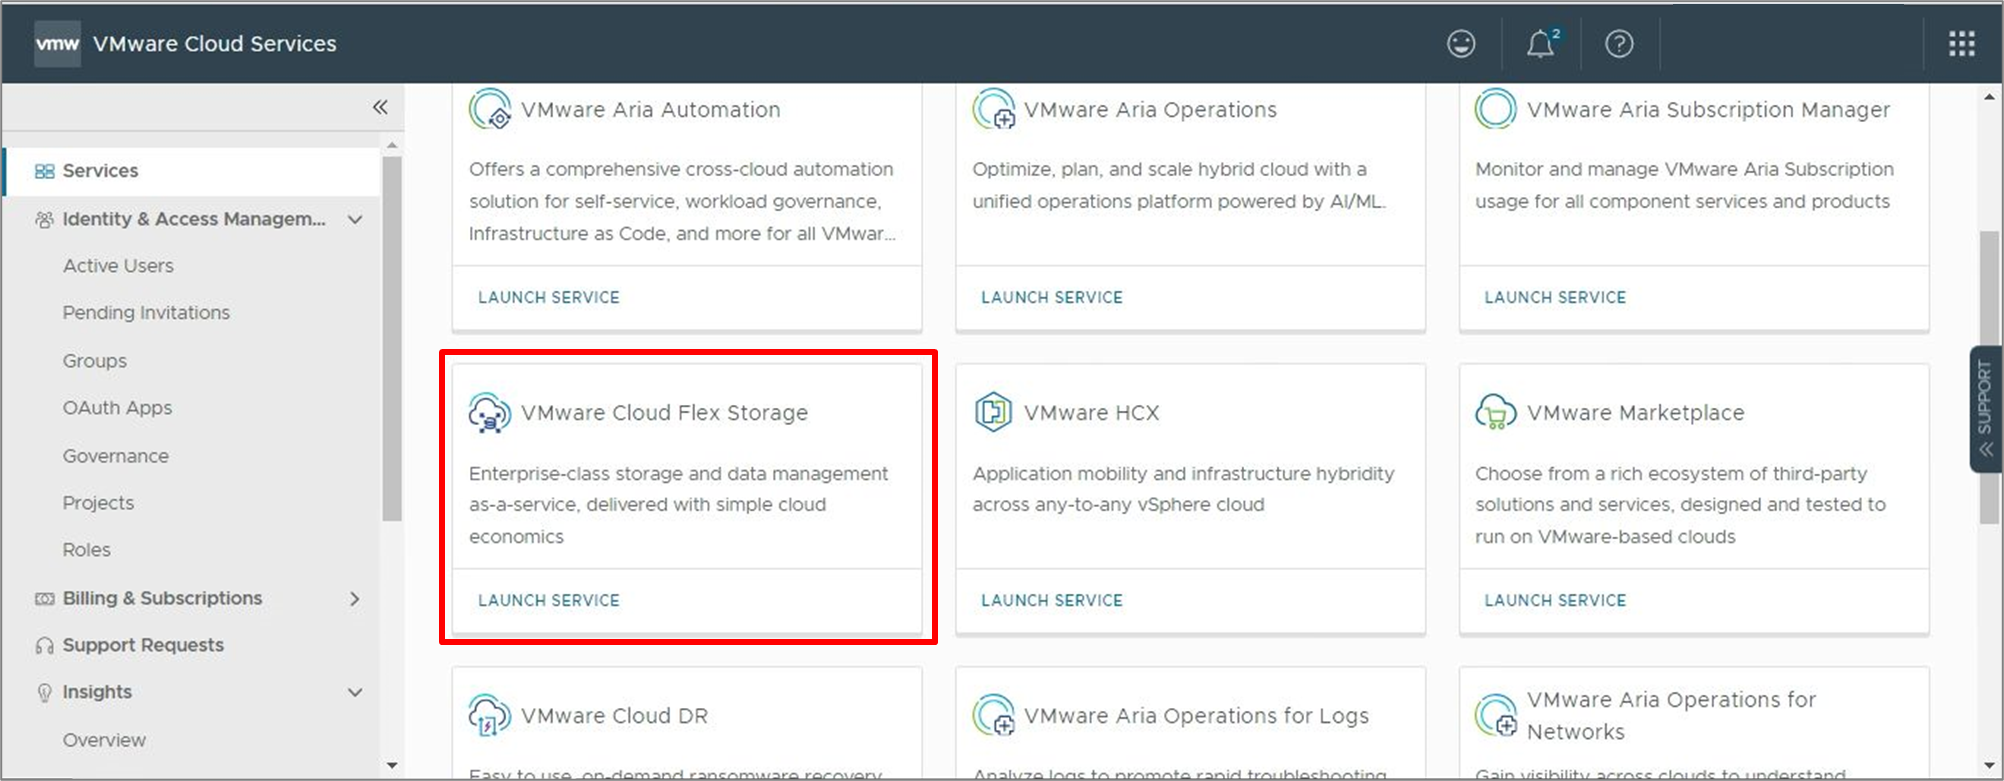This screenshot has width=2004, height=781.
Task: Navigate to Governance
Action: [x=116, y=456]
